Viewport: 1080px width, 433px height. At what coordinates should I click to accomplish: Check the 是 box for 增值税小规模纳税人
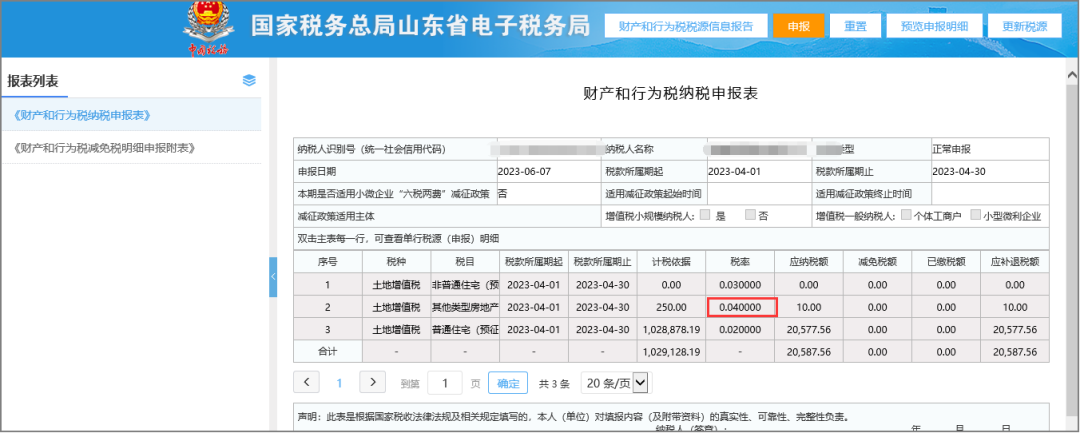(x=705, y=215)
